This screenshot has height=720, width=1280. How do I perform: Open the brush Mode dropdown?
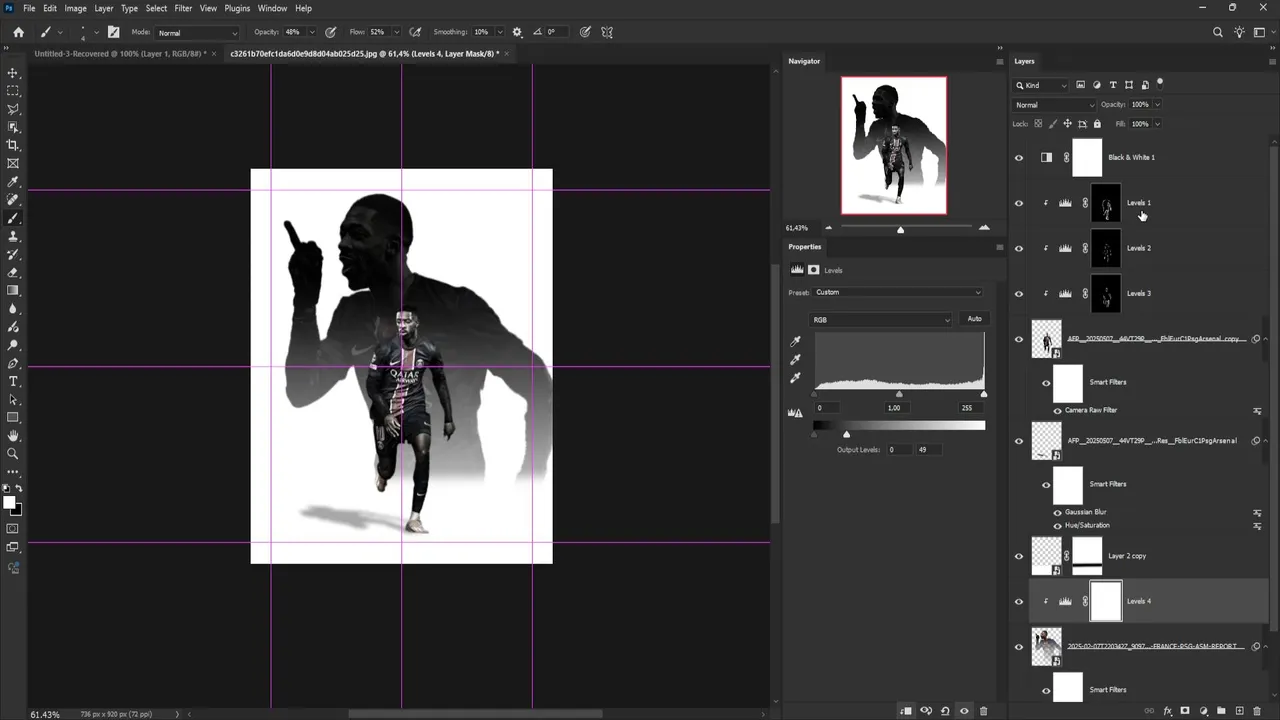tap(198, 32)
